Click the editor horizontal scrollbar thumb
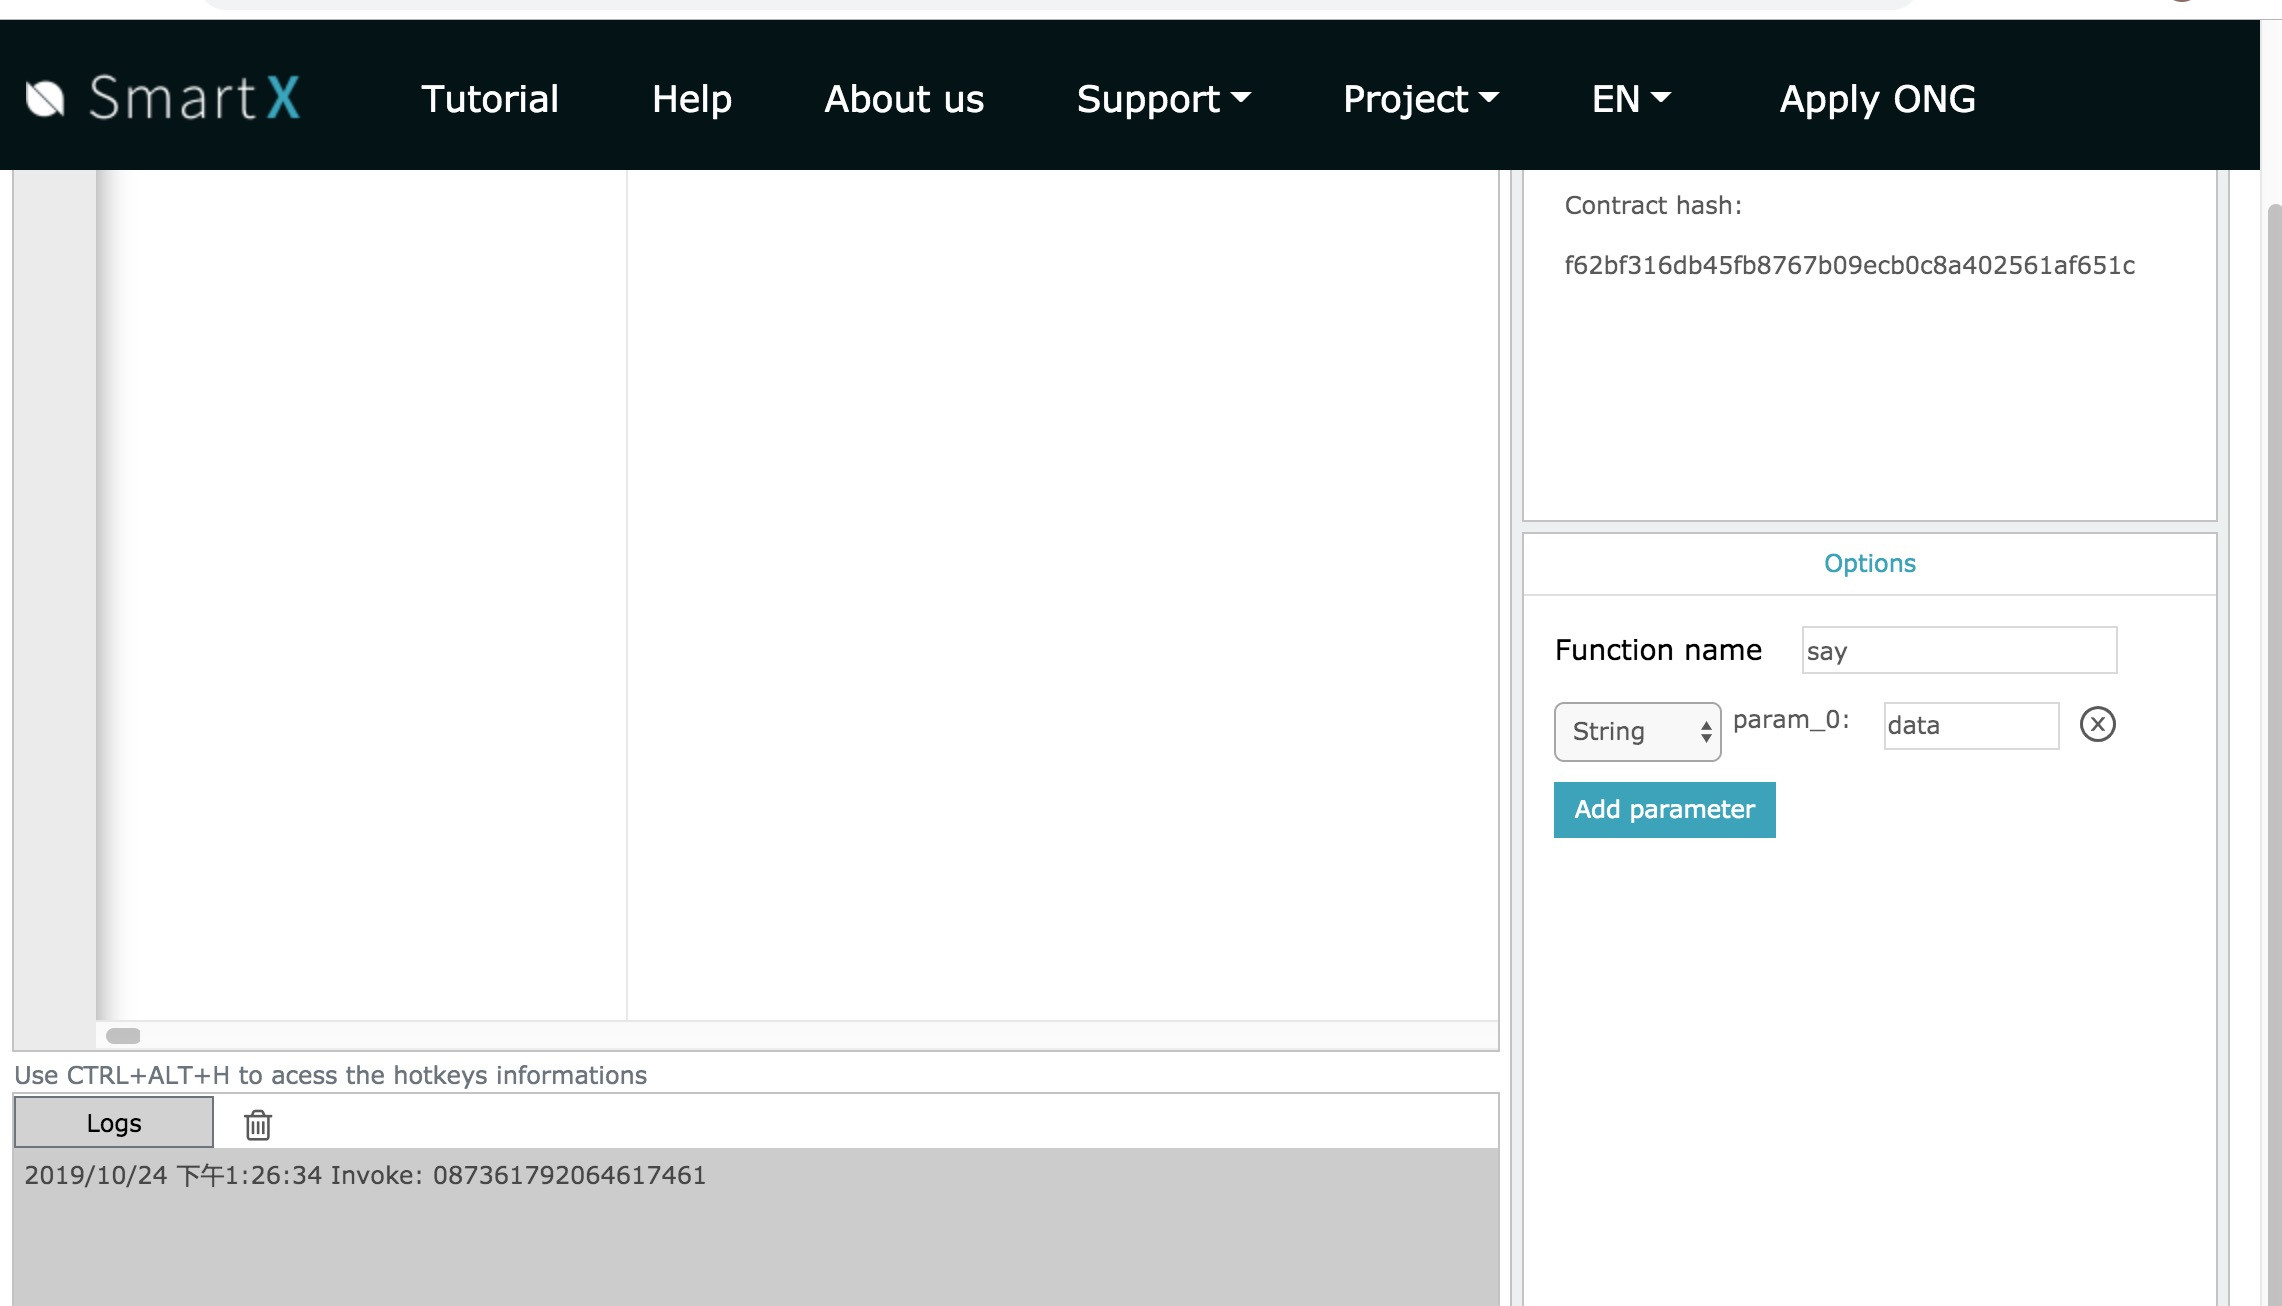Image resolution: width=2282 pixels, height=1306 pixels. (x=123, y=1036)
